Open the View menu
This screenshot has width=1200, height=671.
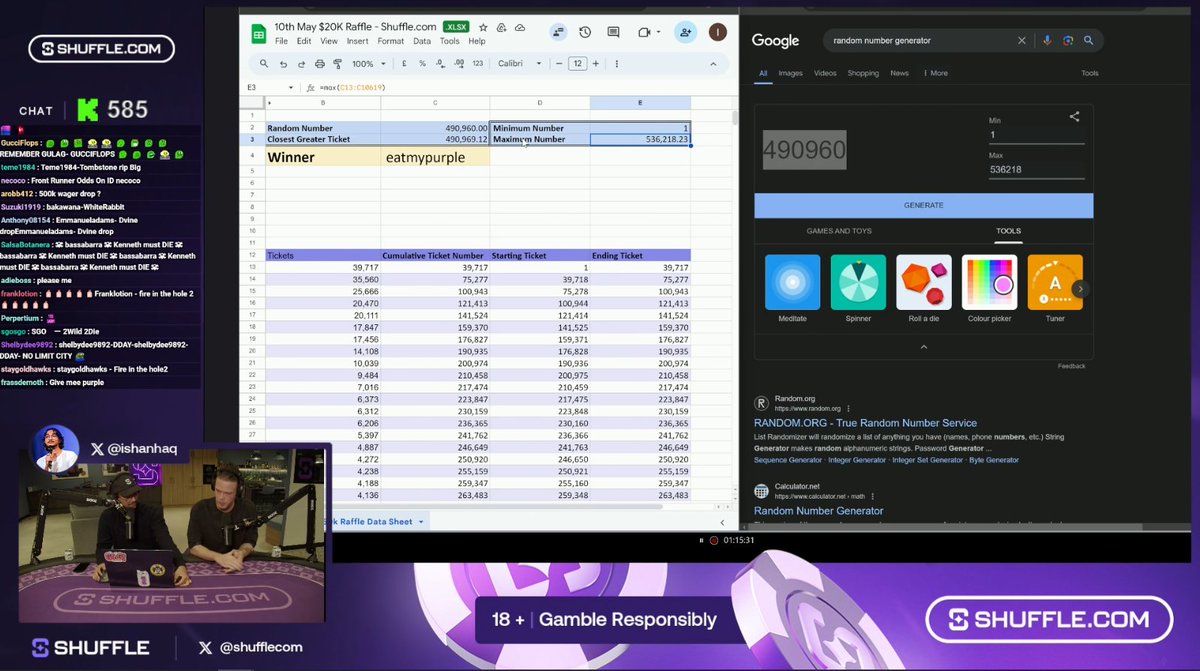pos(329,41)
